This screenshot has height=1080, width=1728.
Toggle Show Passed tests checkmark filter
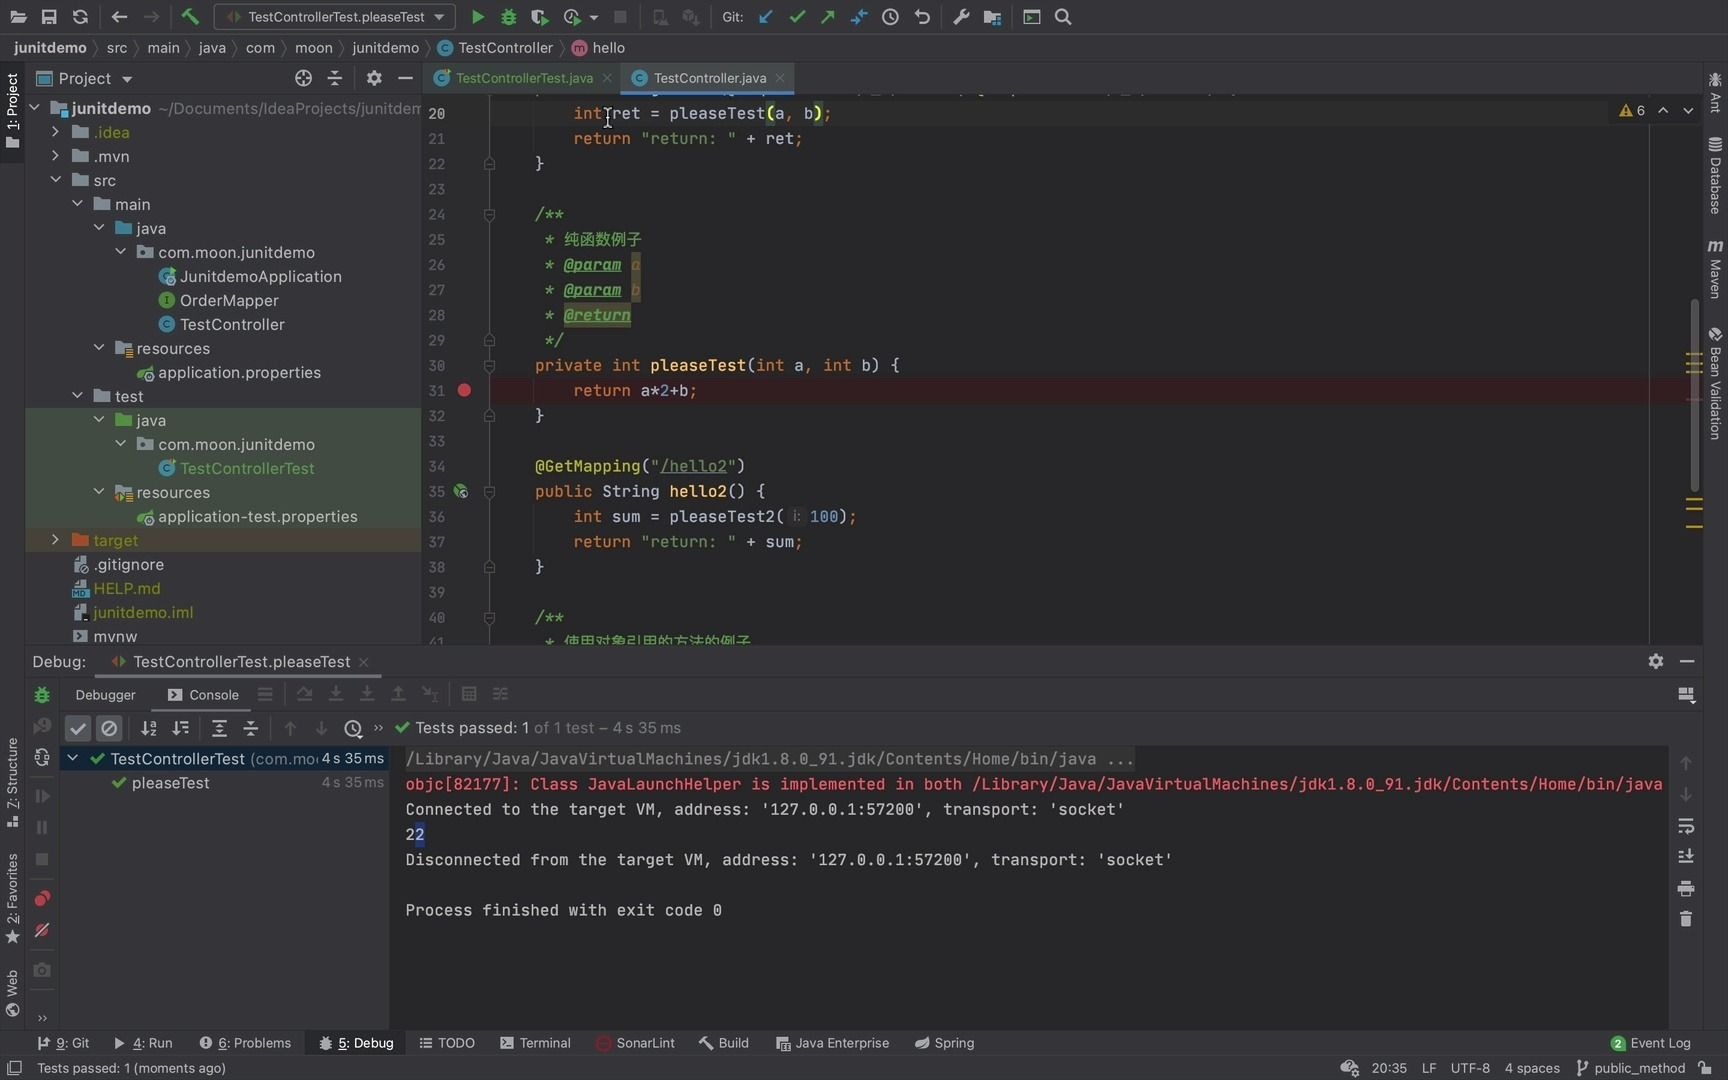(78, 728)
